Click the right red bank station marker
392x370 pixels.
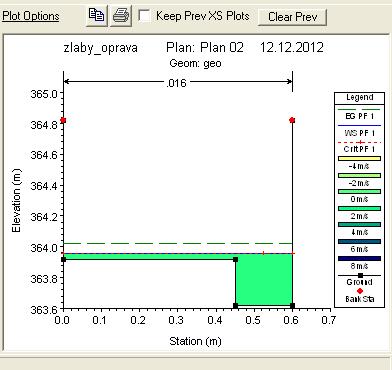click(292, 120)
